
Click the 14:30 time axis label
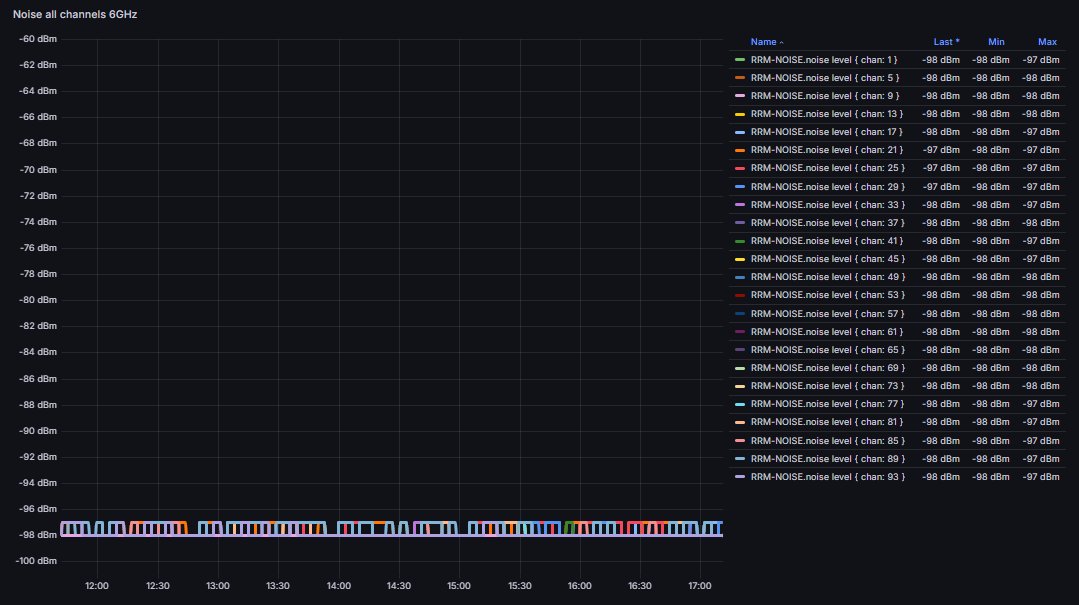pos(398,586)
